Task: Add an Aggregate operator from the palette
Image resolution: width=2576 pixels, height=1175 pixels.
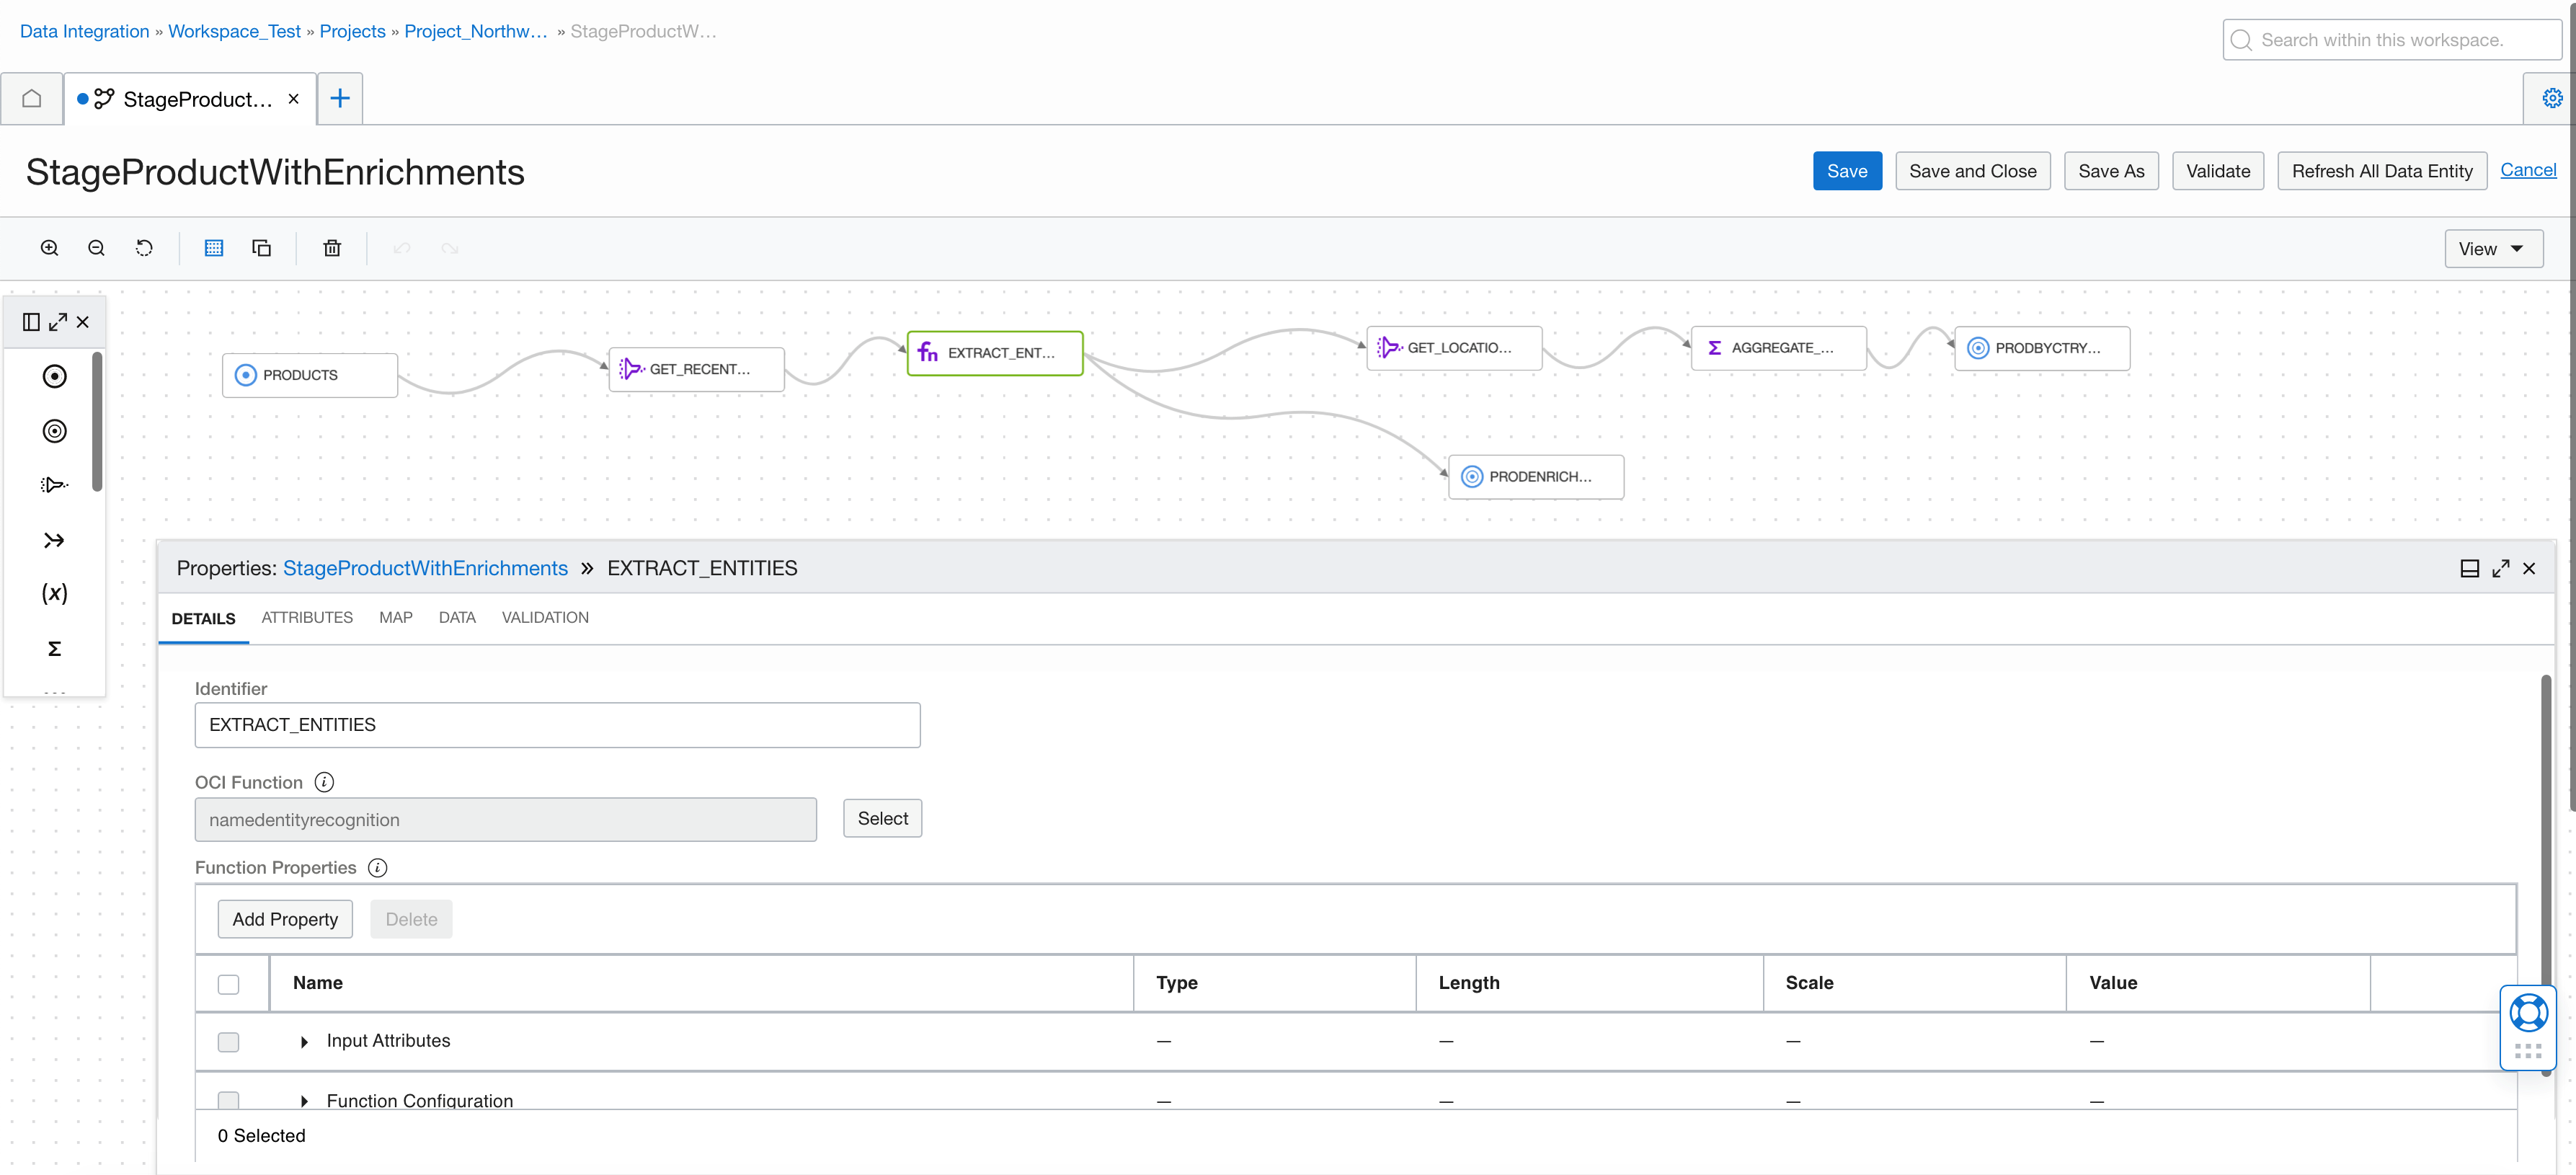Action: [55, 648]
